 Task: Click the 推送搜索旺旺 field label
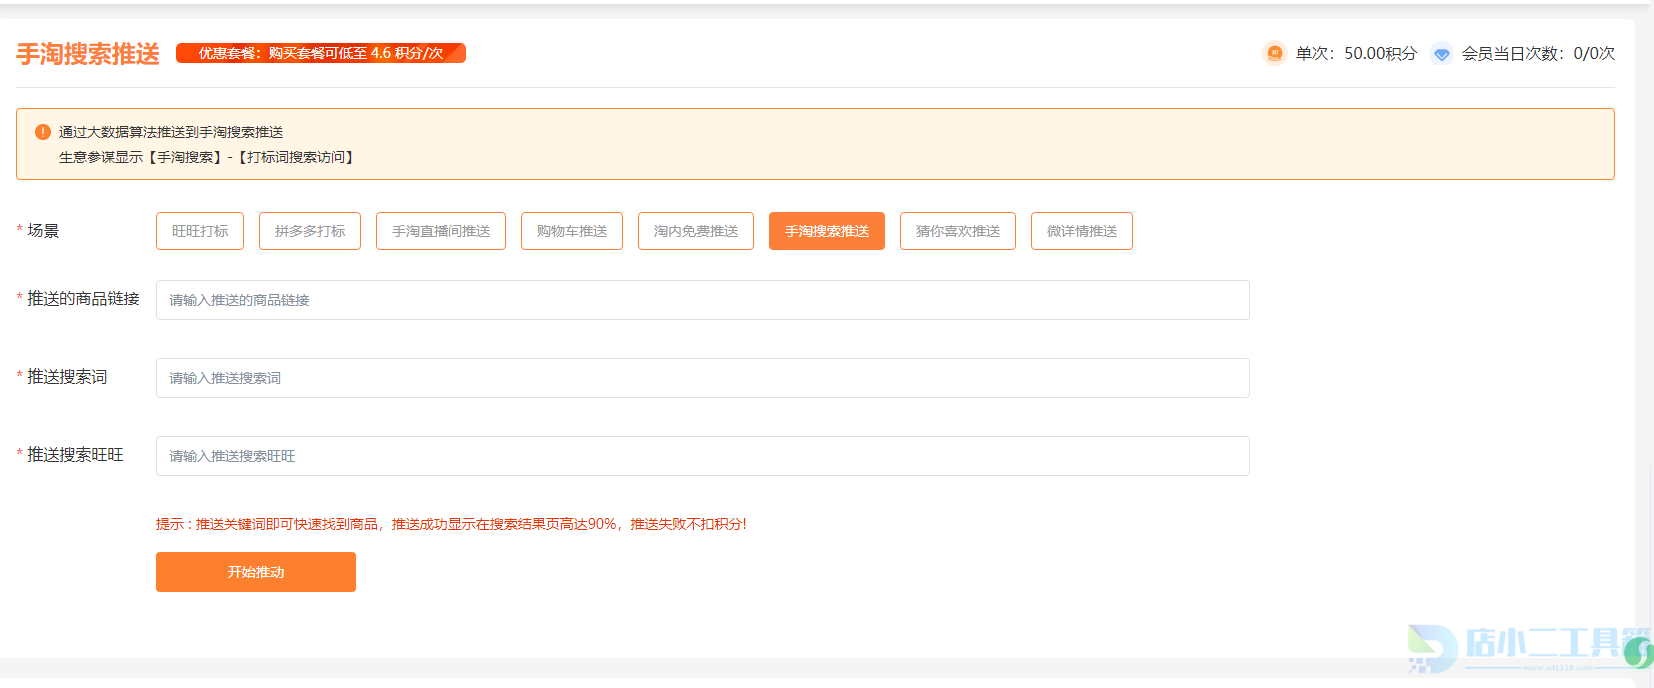75,455
